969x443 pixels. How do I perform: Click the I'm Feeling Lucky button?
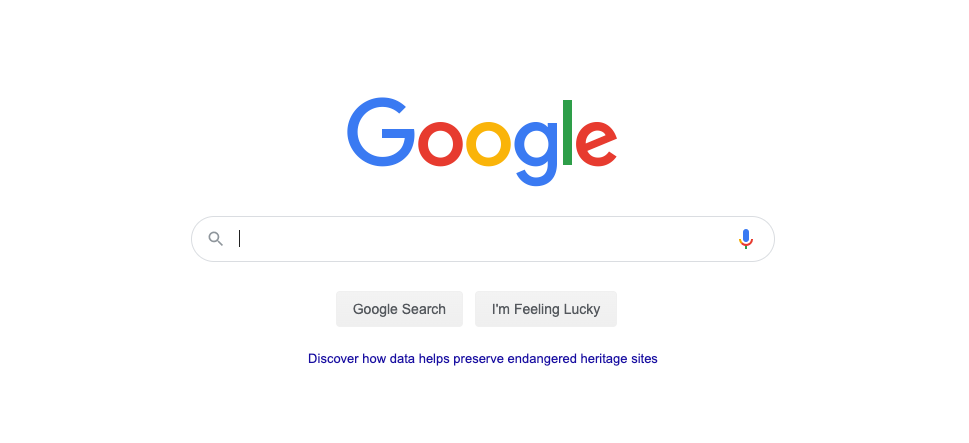click(x=546, y=309)
